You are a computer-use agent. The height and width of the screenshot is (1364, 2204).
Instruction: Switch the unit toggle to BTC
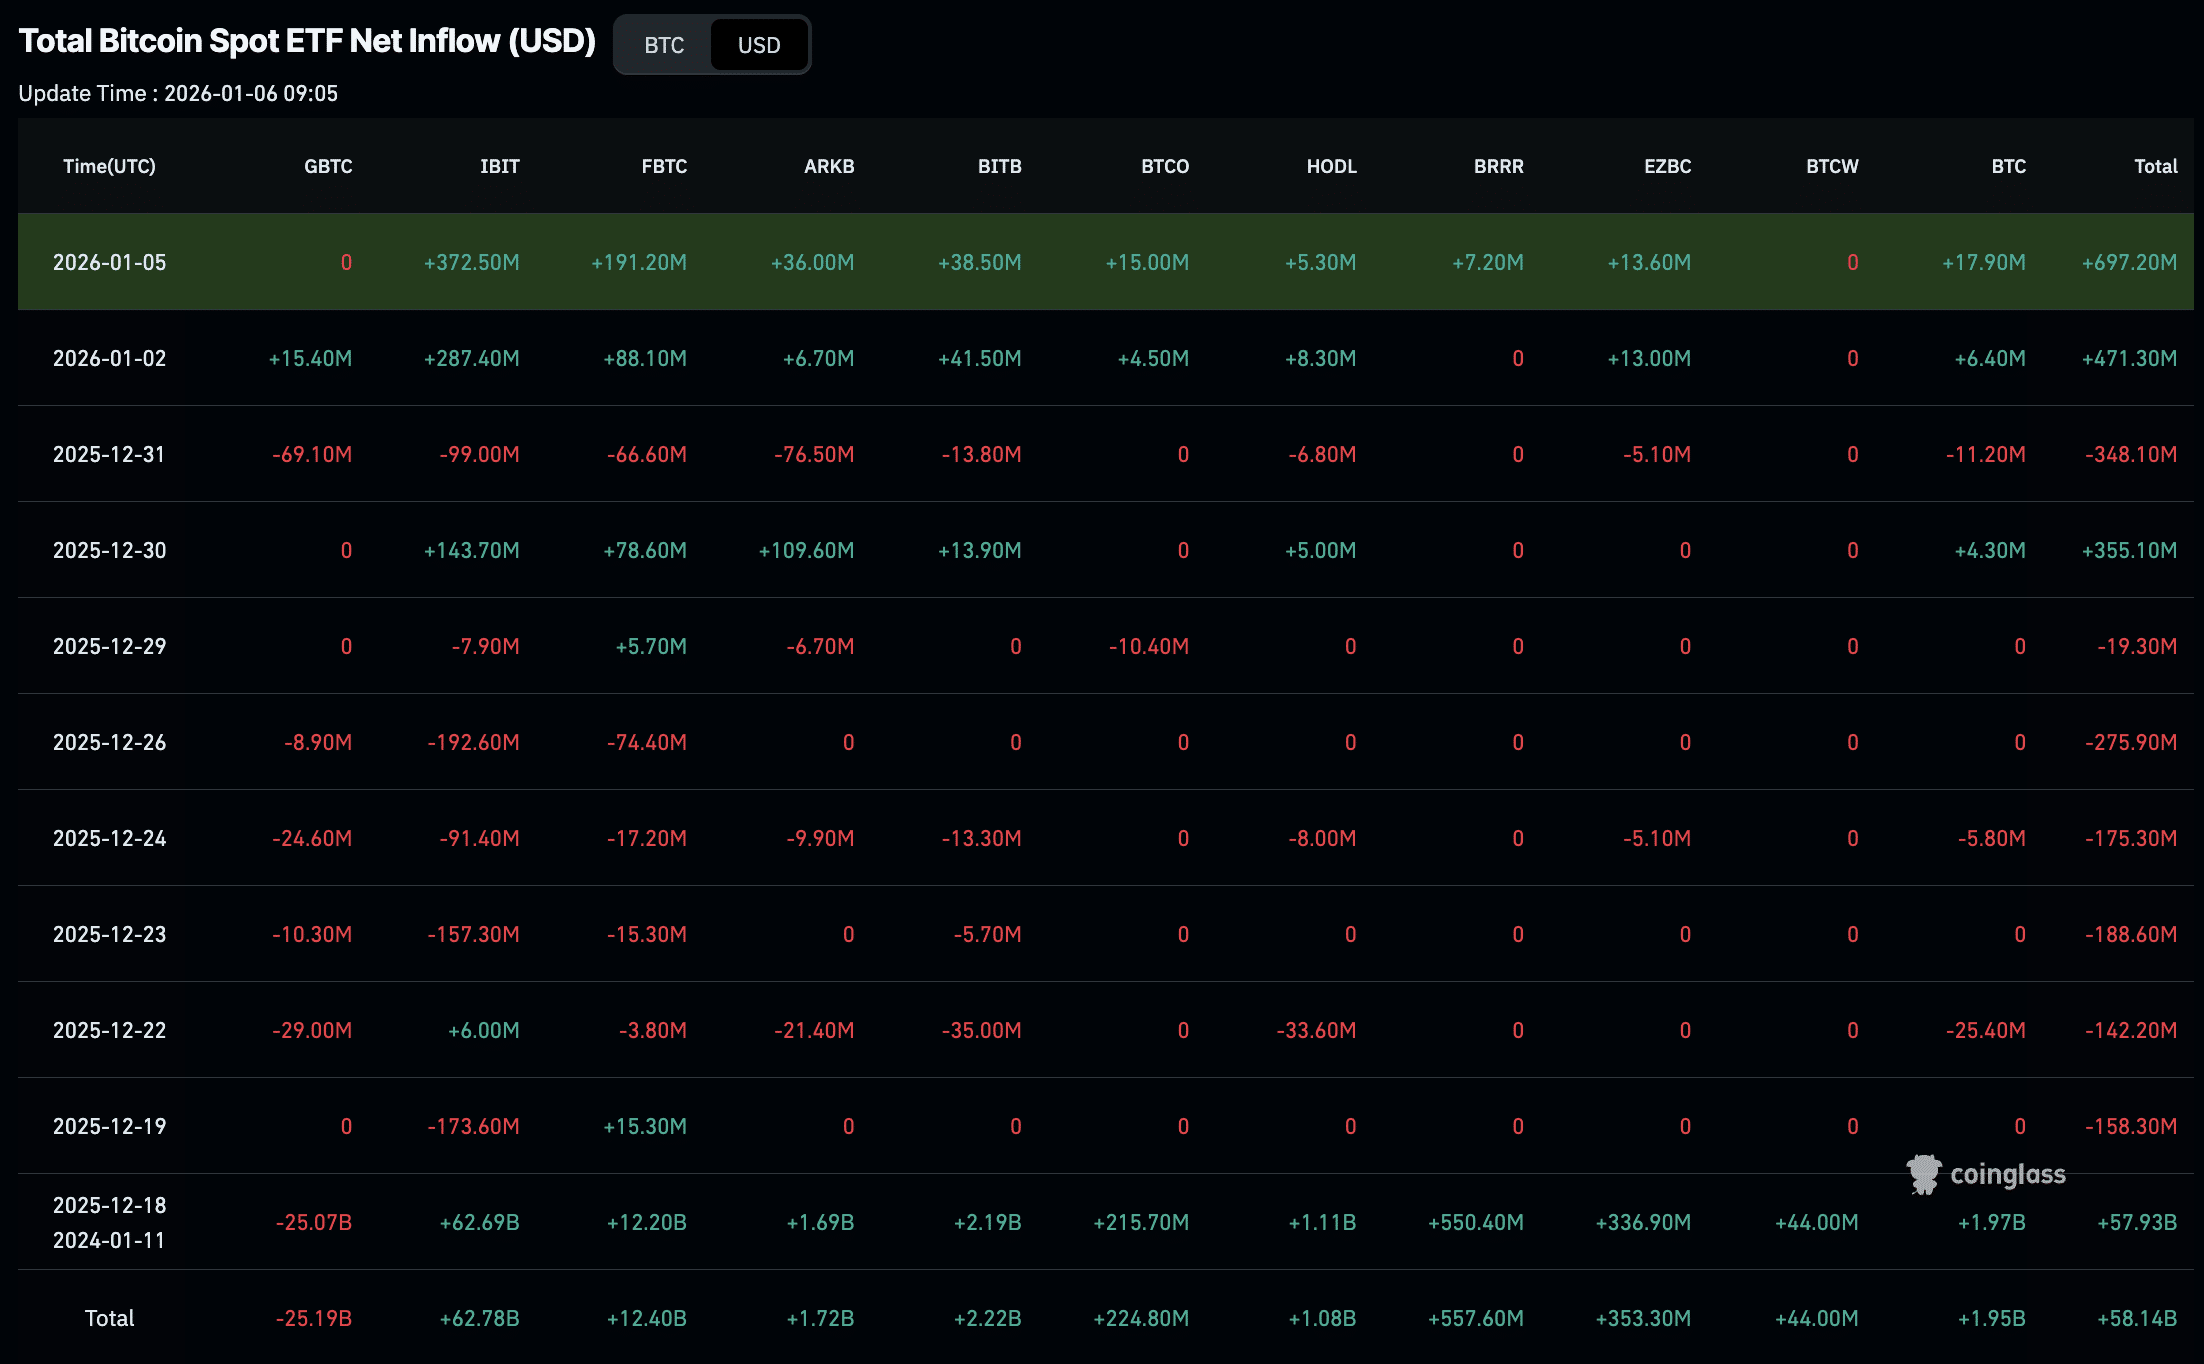[x=664, y=45]
